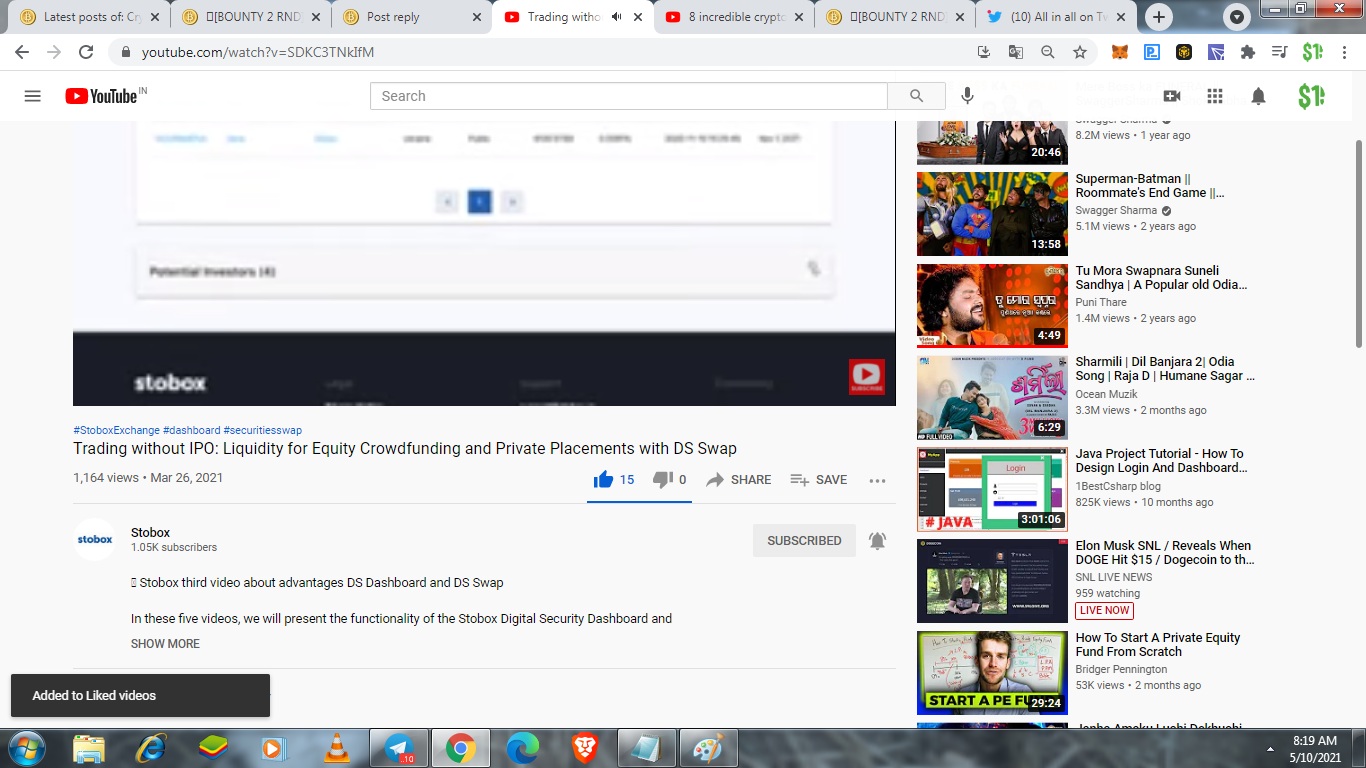This screenshot has height=768, width=1366.
Task: Click the YouTube search magnifier button
Action: tap(916, 96)
